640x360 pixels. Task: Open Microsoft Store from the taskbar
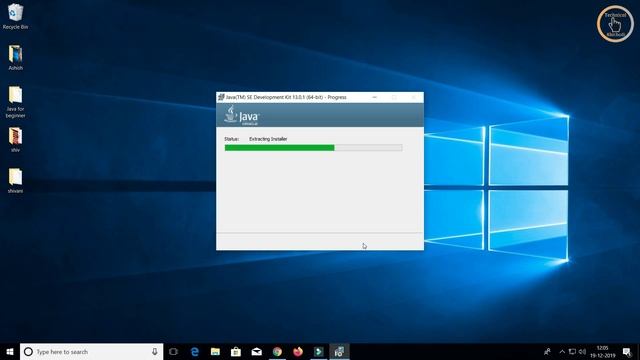coord(236,351)
